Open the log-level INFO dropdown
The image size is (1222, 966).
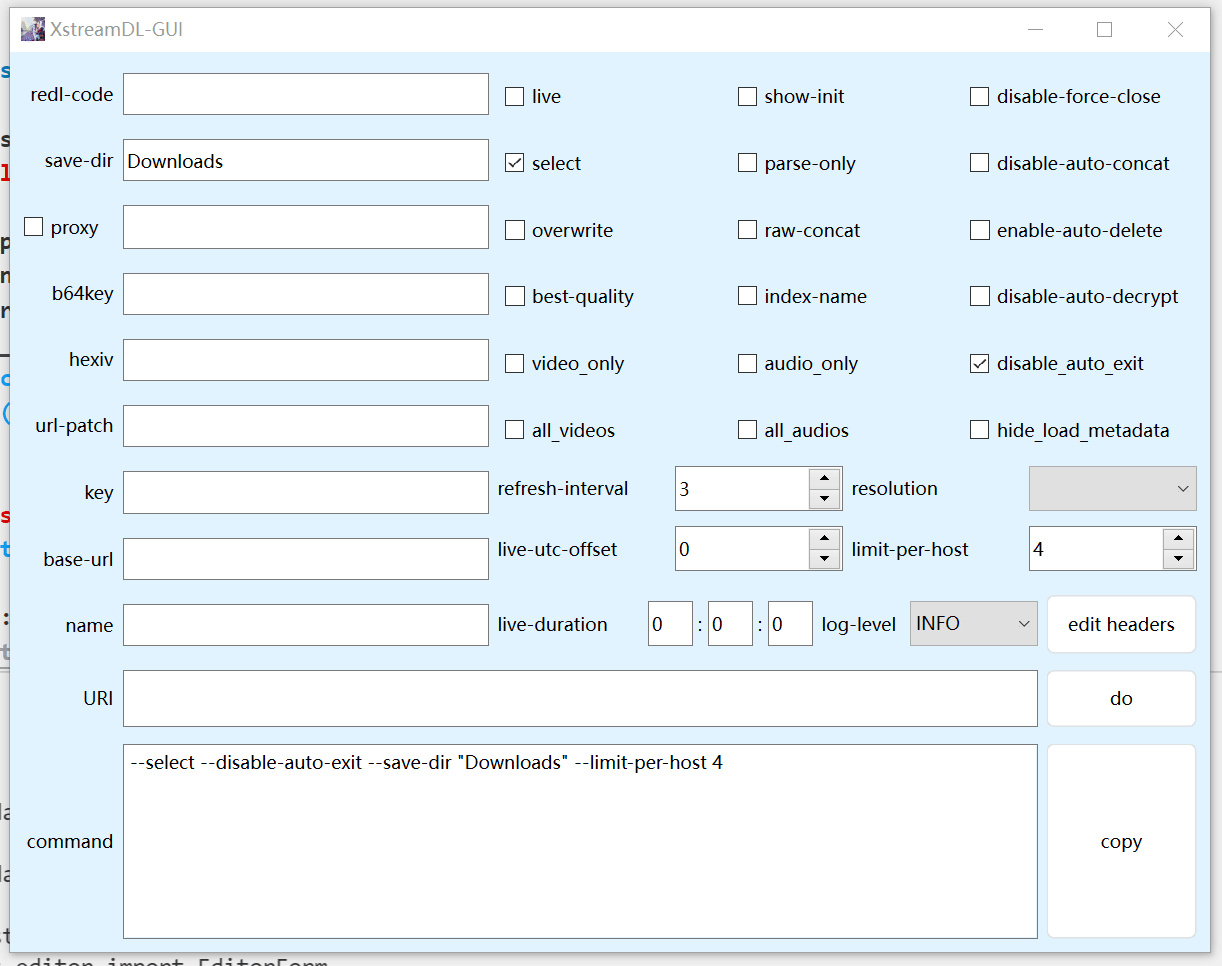pyautogui.click(x=973, y=624)
